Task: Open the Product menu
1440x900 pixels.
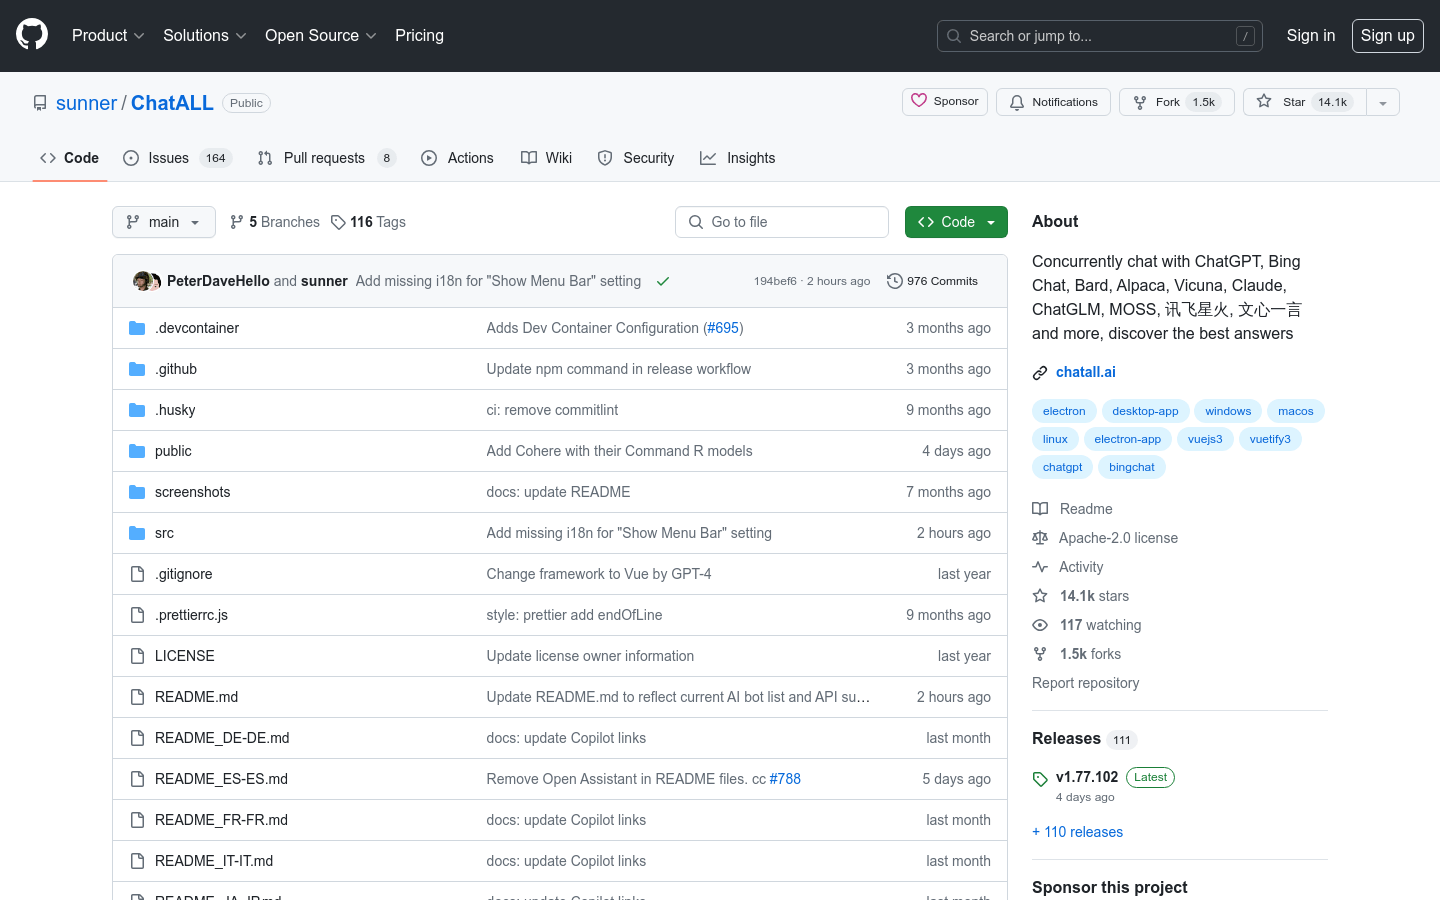Action: click(108, 35)
